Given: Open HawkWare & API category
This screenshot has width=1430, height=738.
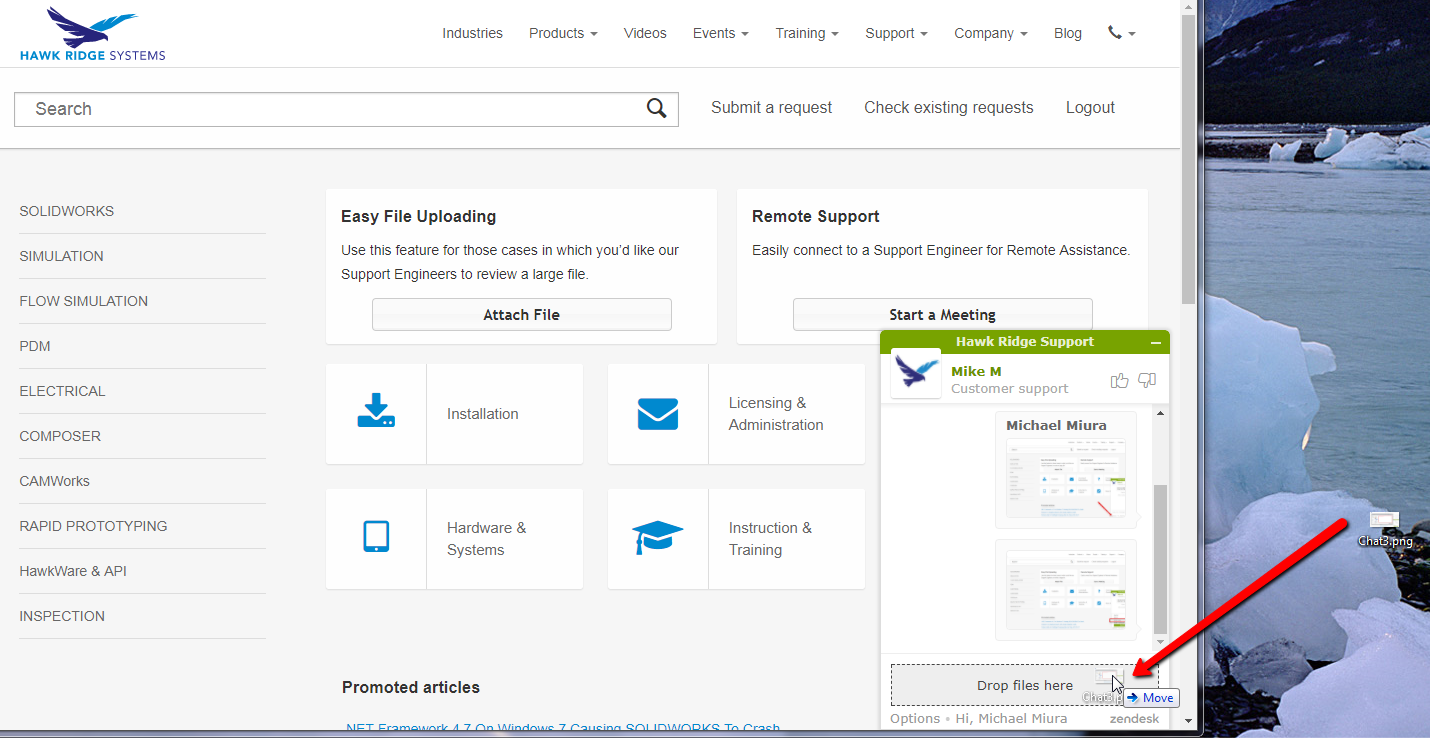Looking at the screenshot, I should [73, 571].
